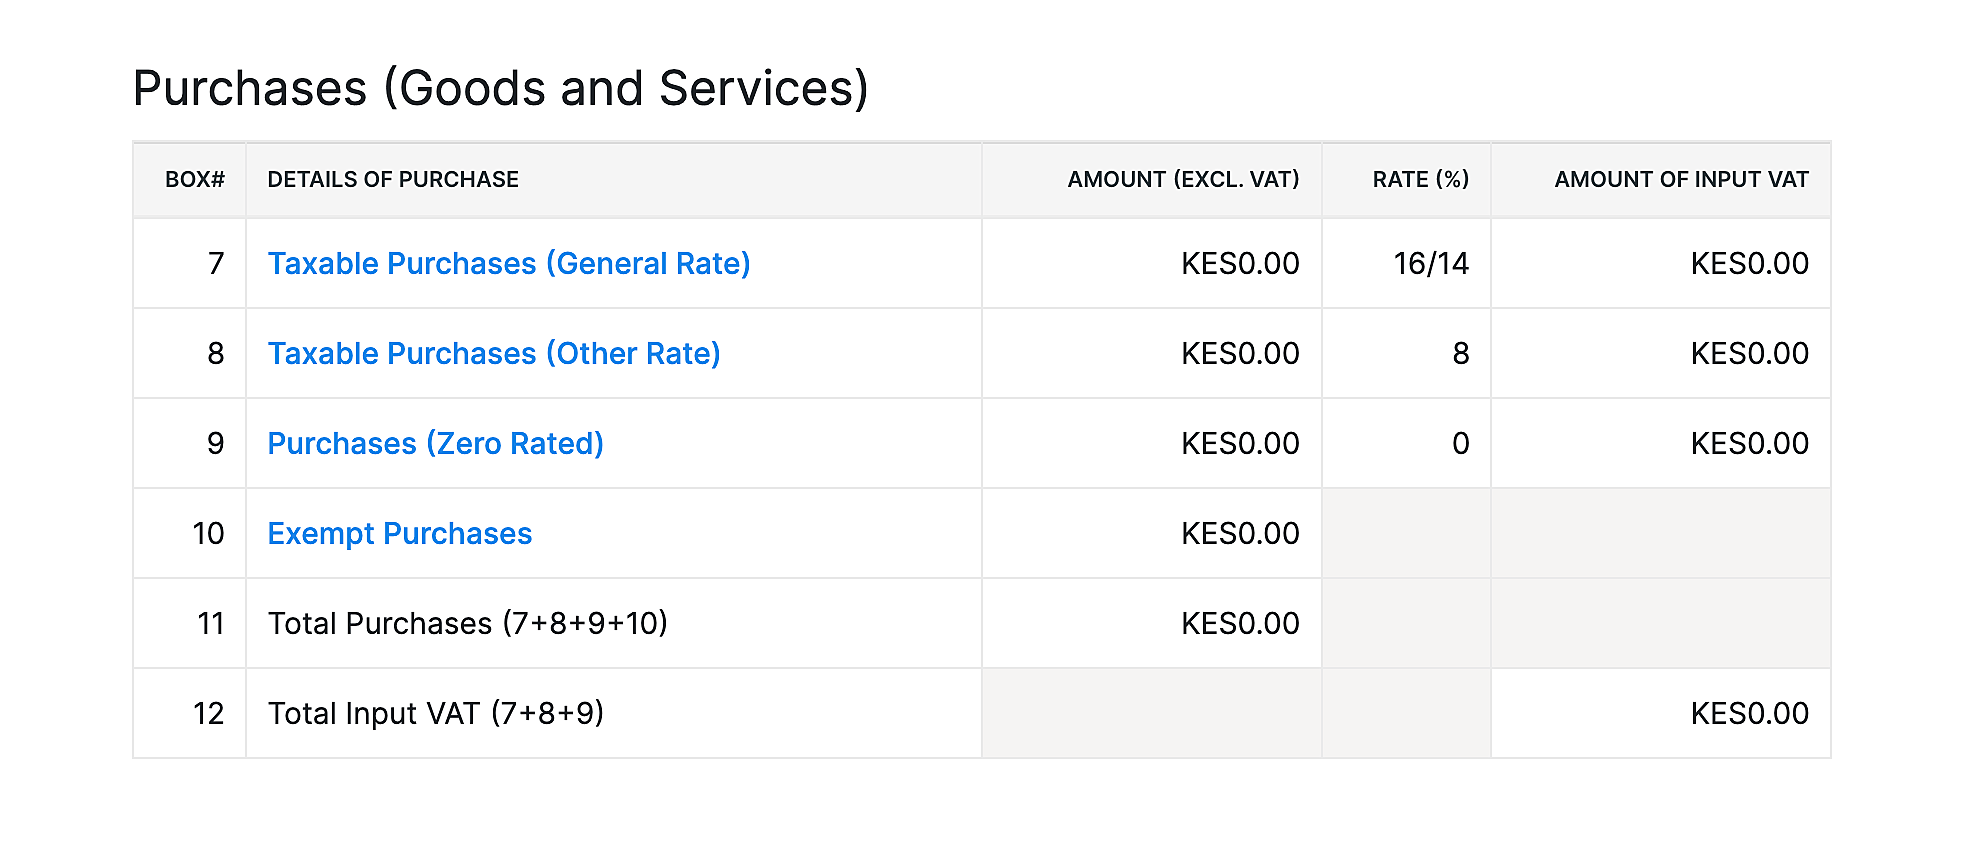Image resolution: width=1986 pixels, height=856 pixels.
Task: Open the Exempt Purchases link
Action: coord(399,533)
